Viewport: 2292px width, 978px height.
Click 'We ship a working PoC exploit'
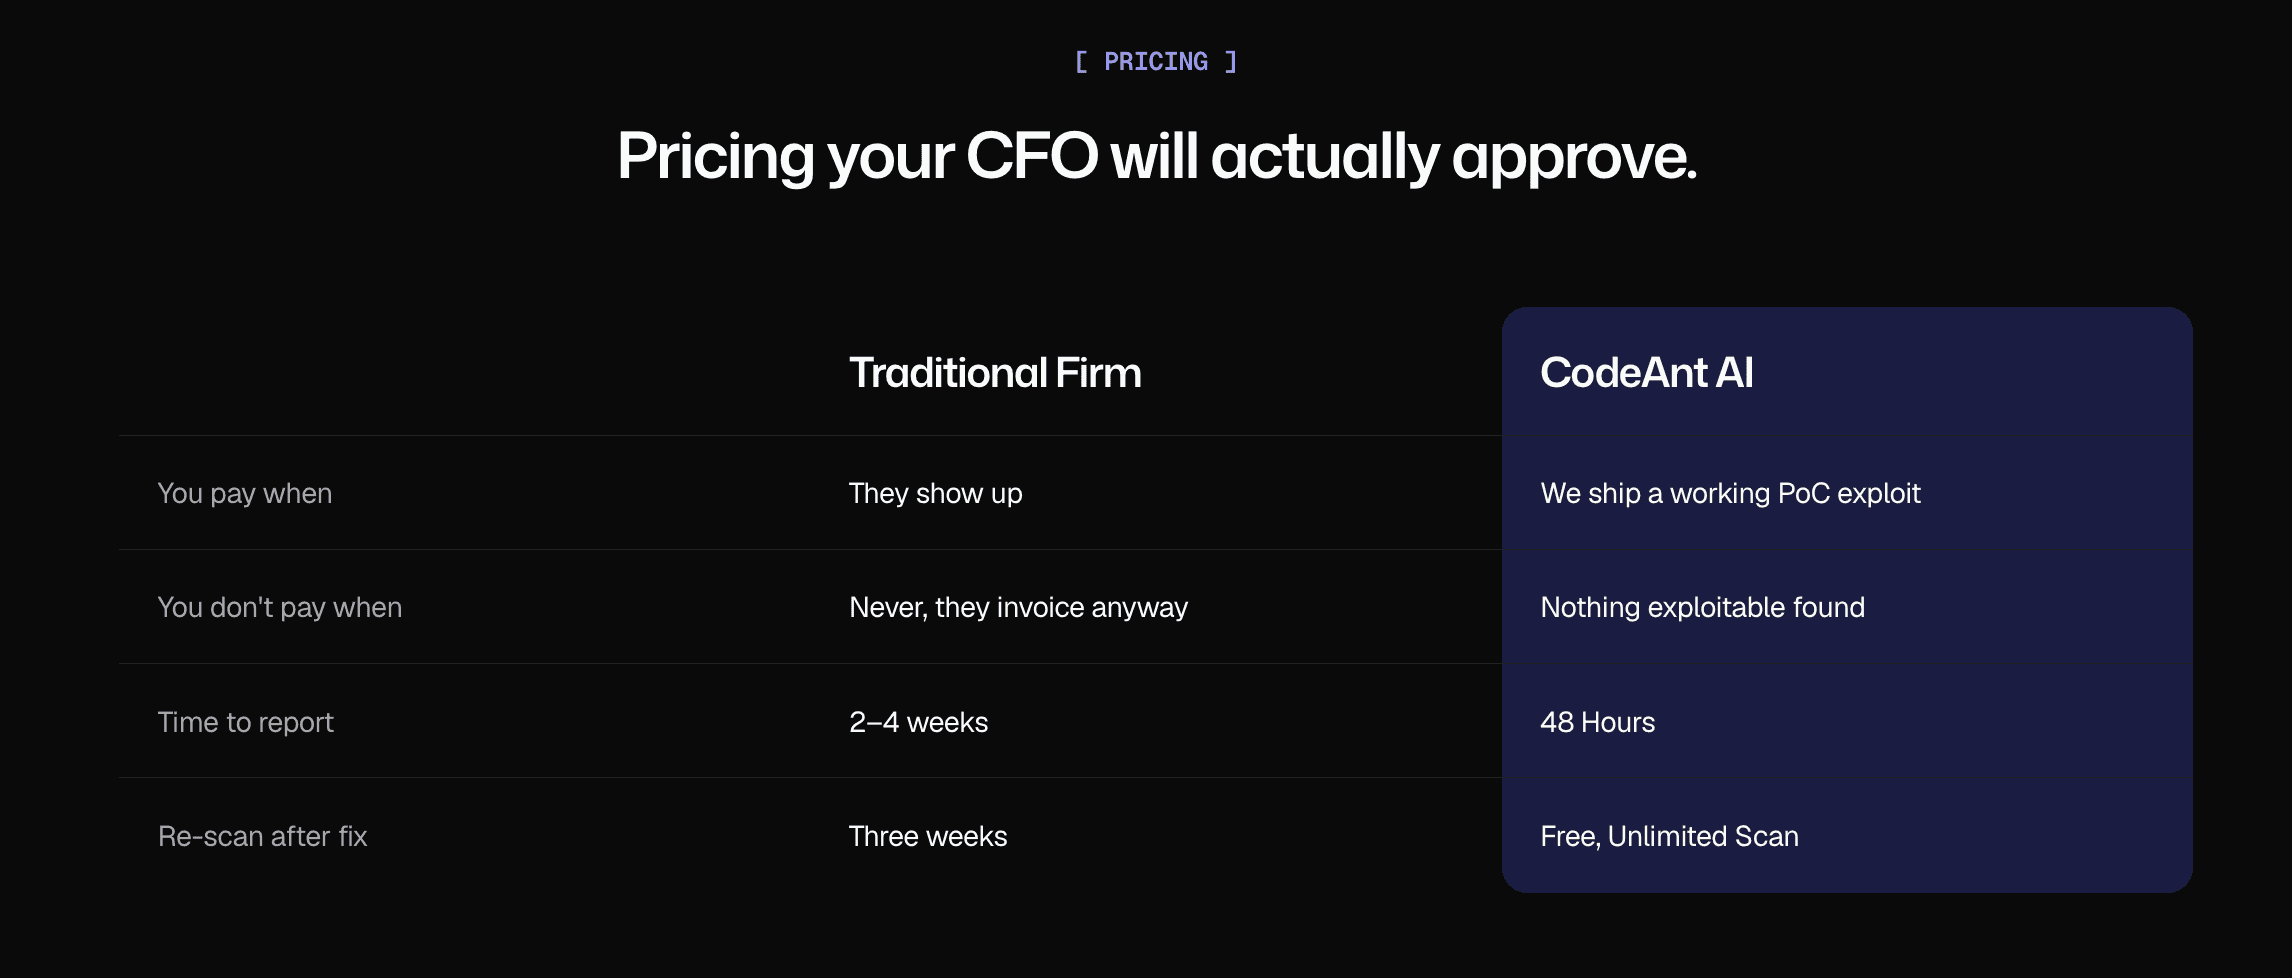(x=1730, y=493)
